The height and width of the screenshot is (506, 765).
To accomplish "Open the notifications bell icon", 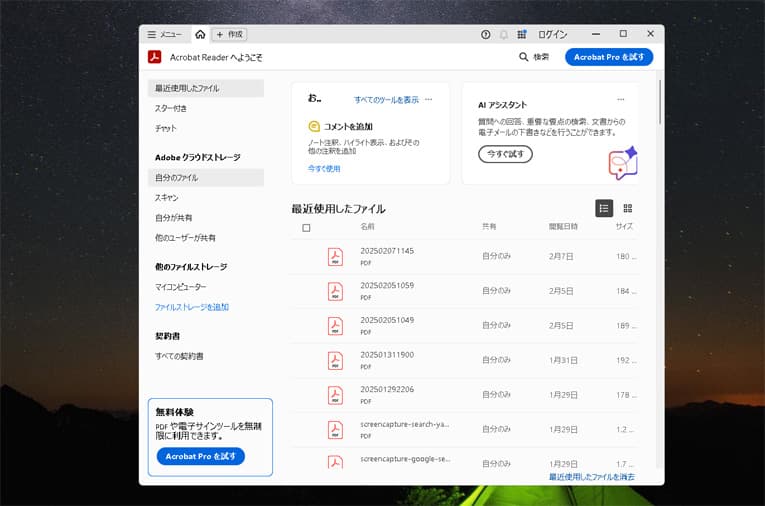I will pyautogui.click(x=504, y=34).
